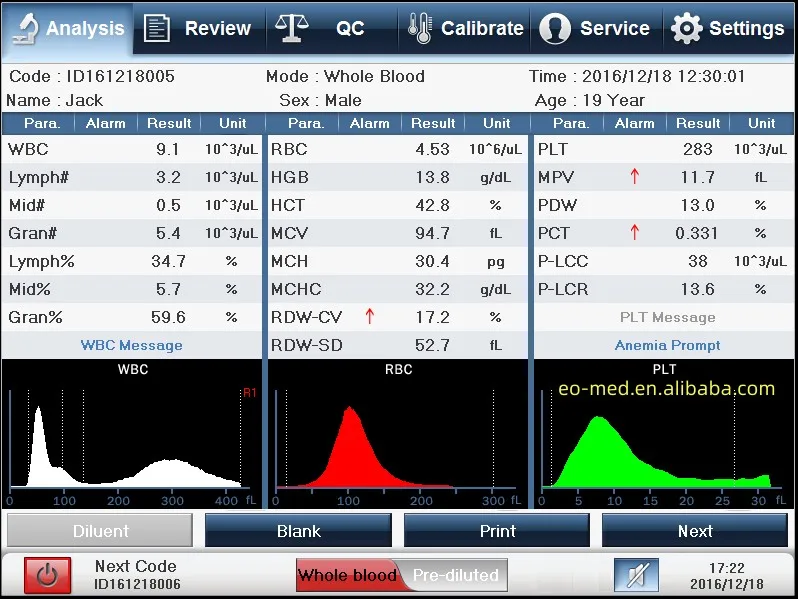The image size is (798, 599).
Task: Select the MCHC row
Action: (398, 289)
